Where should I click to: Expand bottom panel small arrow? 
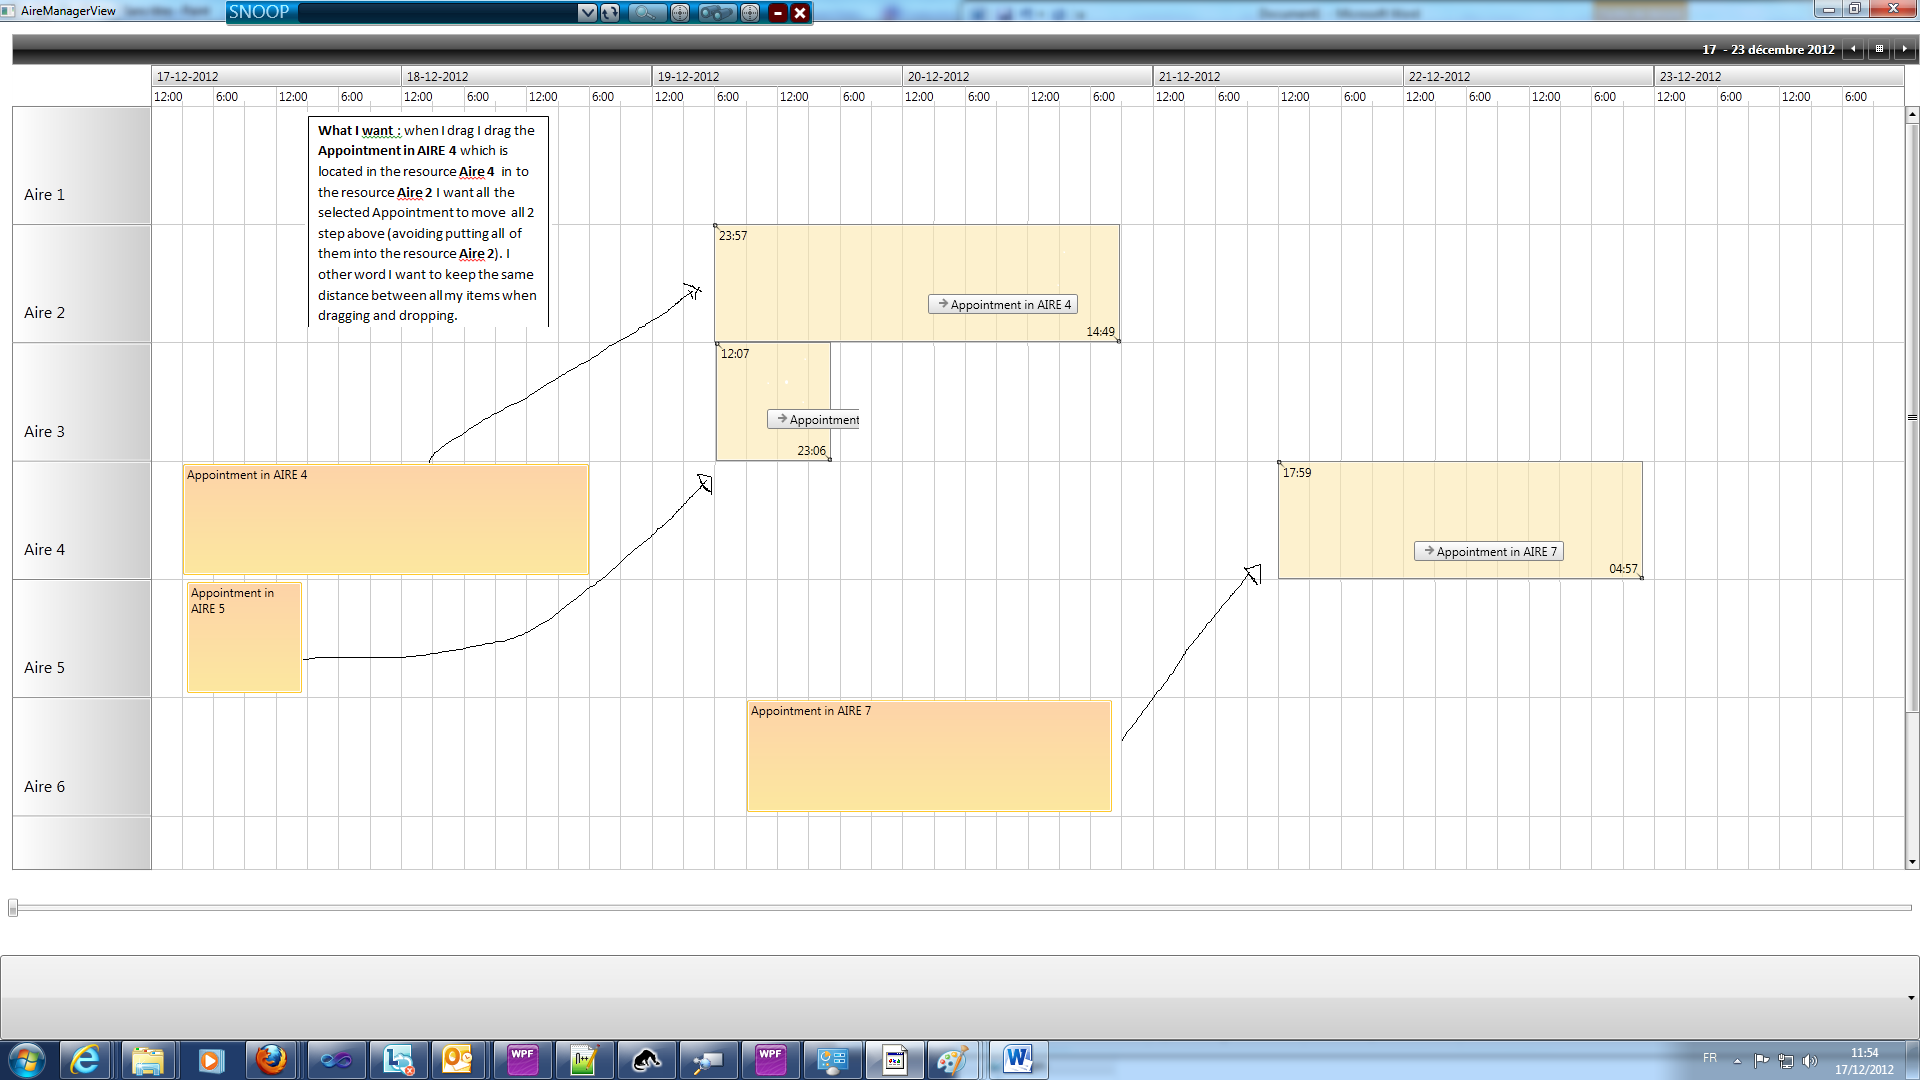[1910, 998]
